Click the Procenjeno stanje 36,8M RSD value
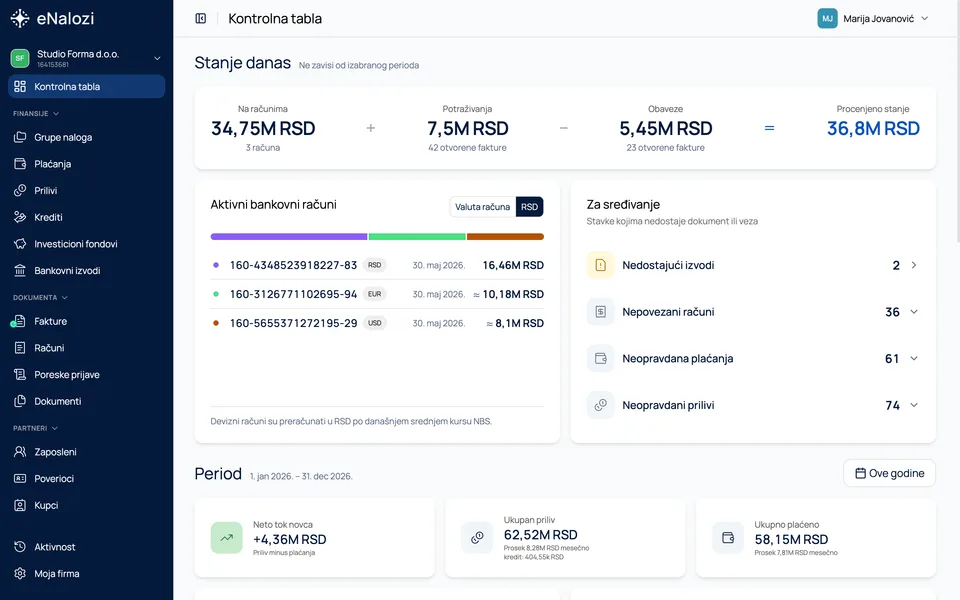 pos(873,129)
